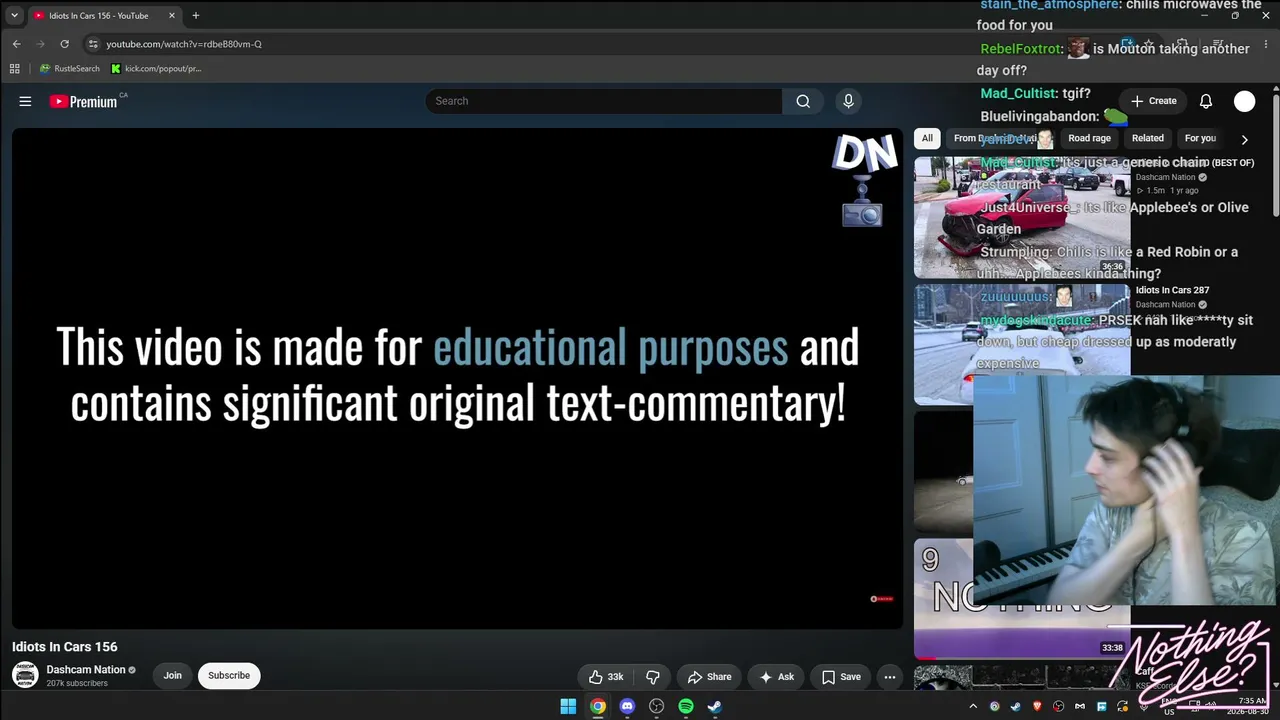Viewport: 1280px width, 720px height.
Task: Select the Road rage filter chip
Action: tap(1089, 139)
